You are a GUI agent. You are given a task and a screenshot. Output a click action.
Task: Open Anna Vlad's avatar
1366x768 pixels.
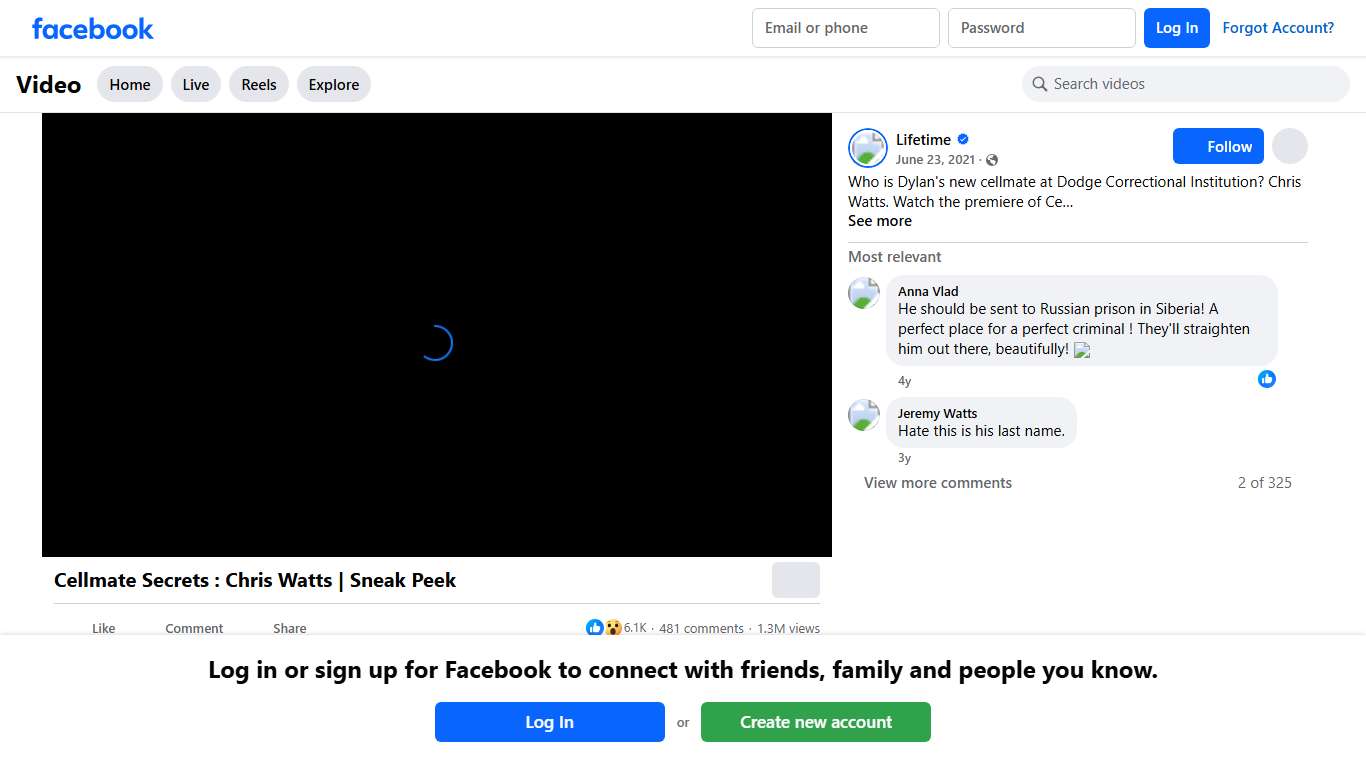coord(864,294)
